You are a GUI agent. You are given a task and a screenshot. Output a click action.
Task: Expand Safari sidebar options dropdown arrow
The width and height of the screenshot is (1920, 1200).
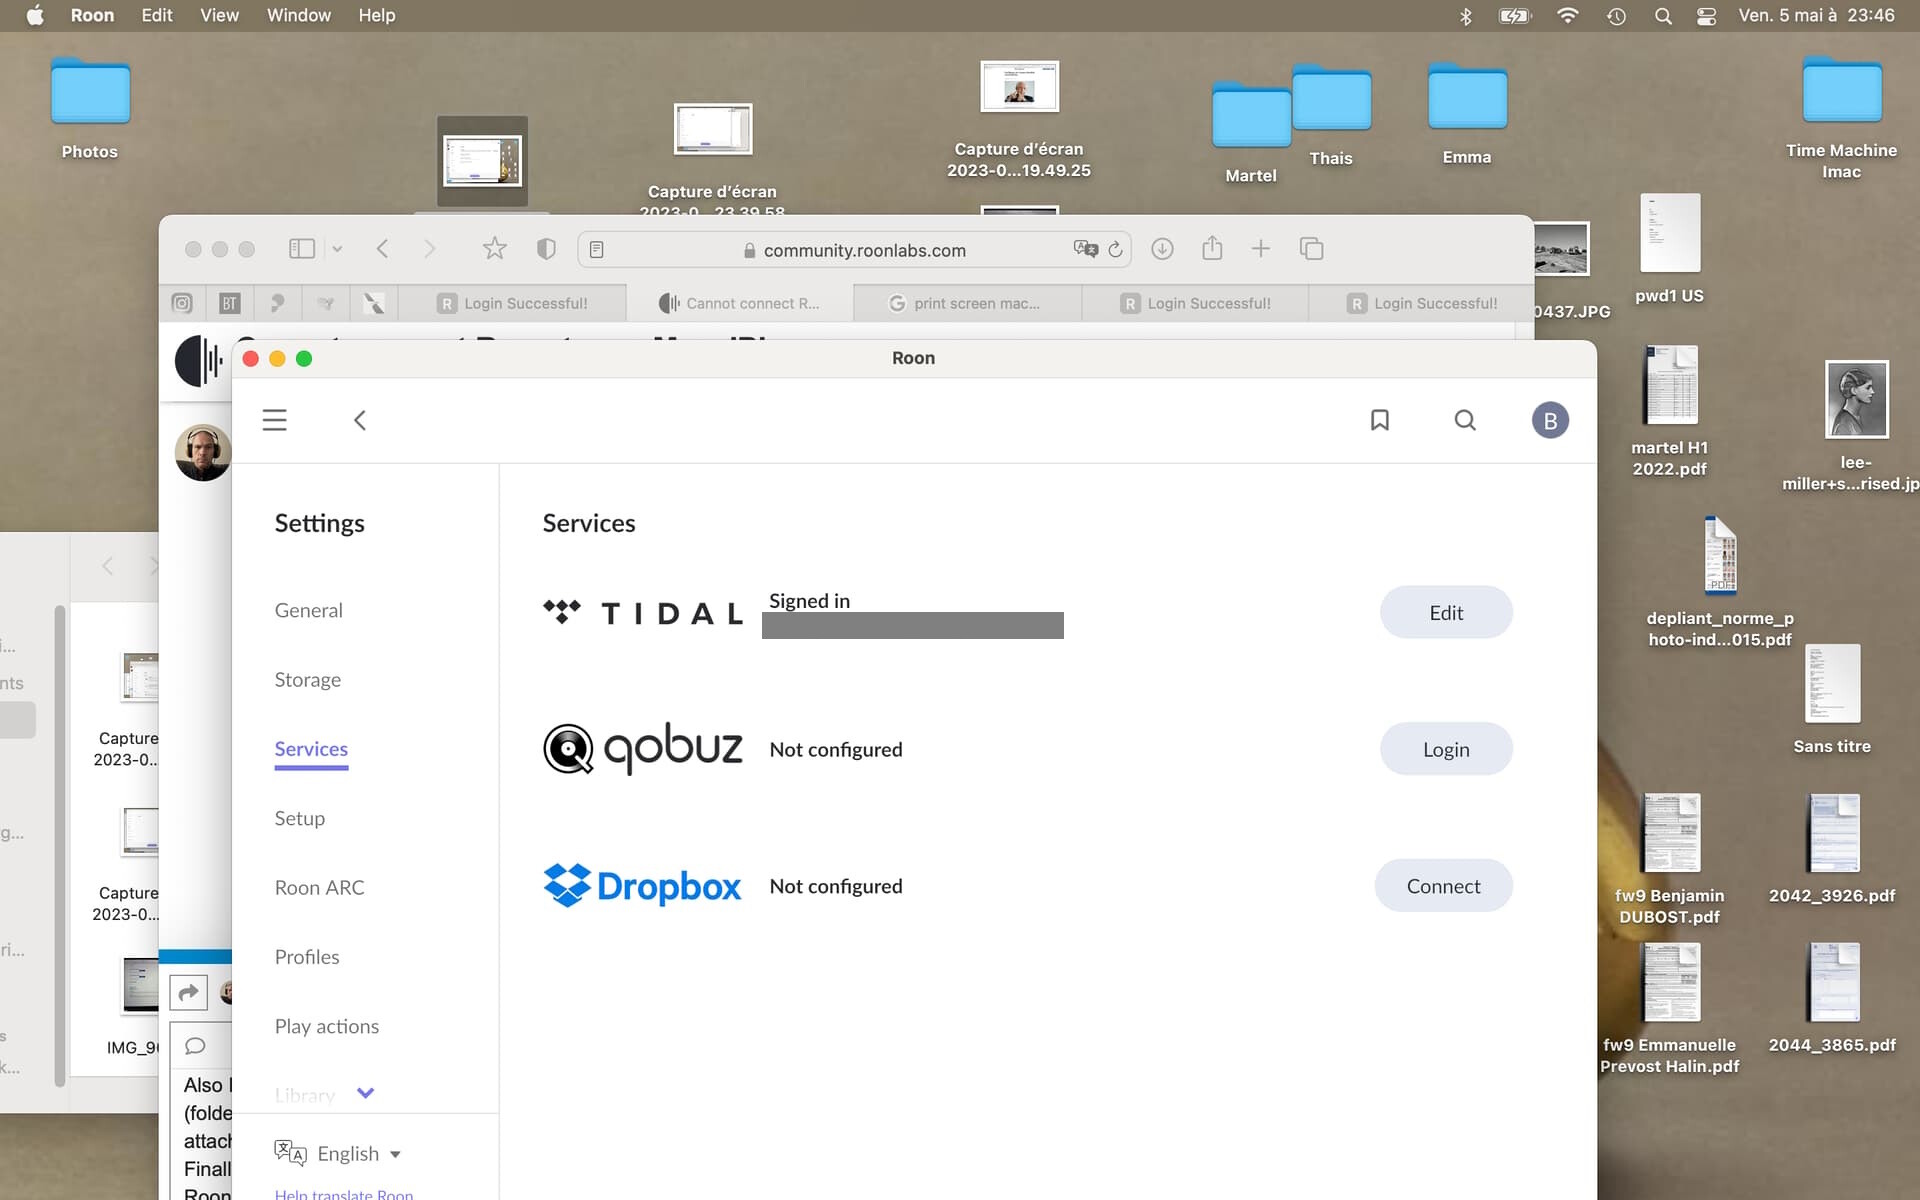337,249
